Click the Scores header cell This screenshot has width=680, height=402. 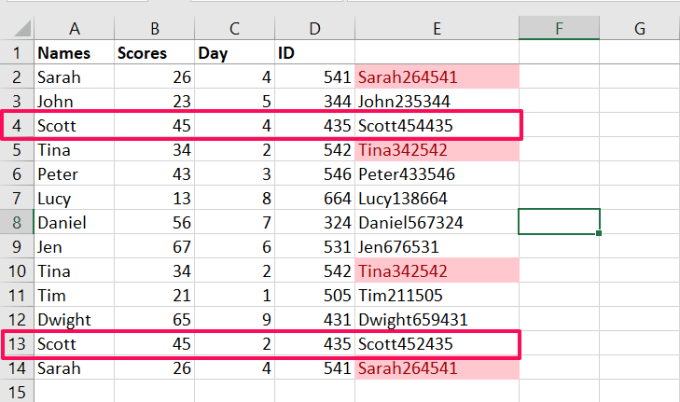pos(154,53)
